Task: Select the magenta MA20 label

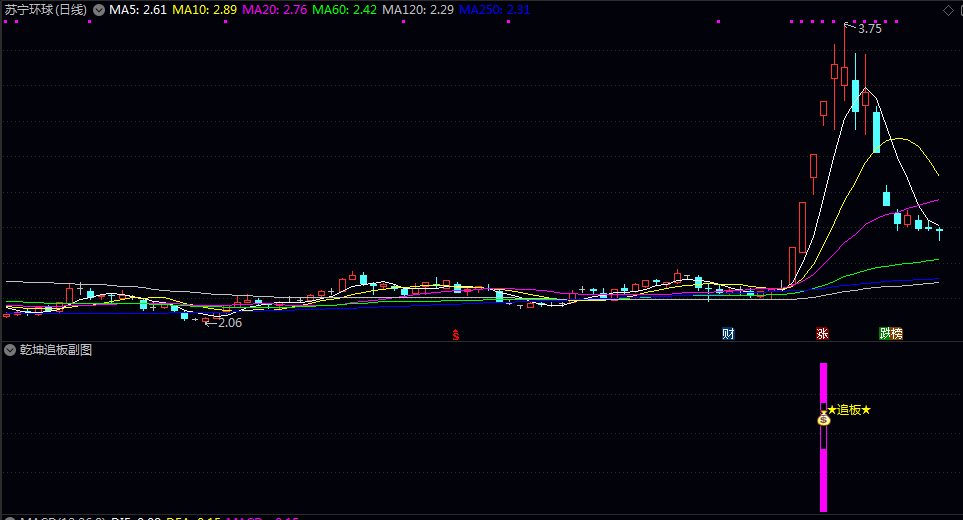Action: pos(275,10)
